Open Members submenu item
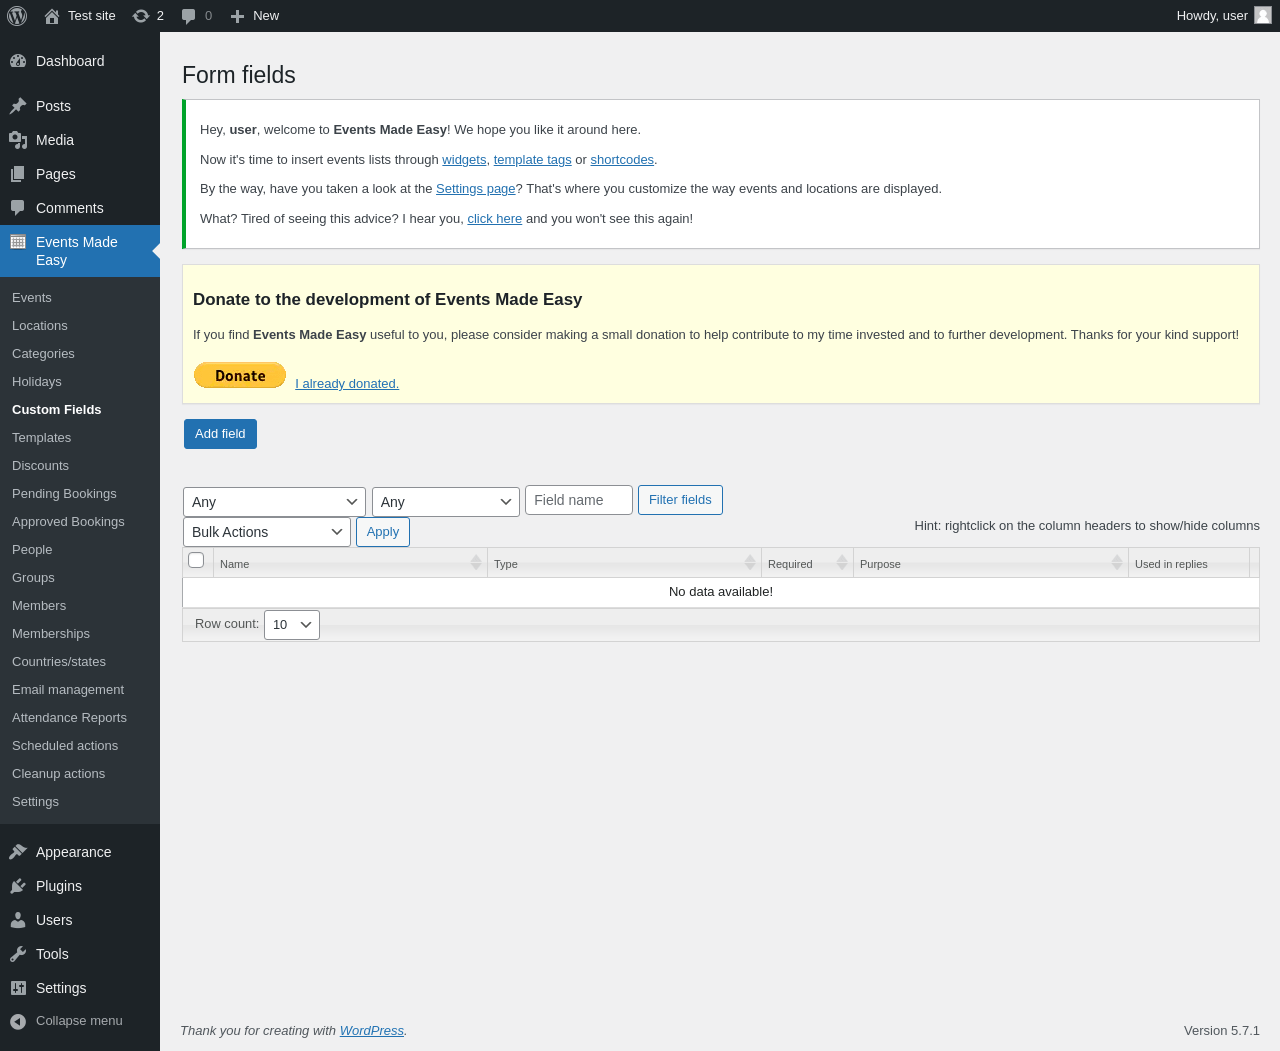The image size is (1280, 1051). click(39, 606)
